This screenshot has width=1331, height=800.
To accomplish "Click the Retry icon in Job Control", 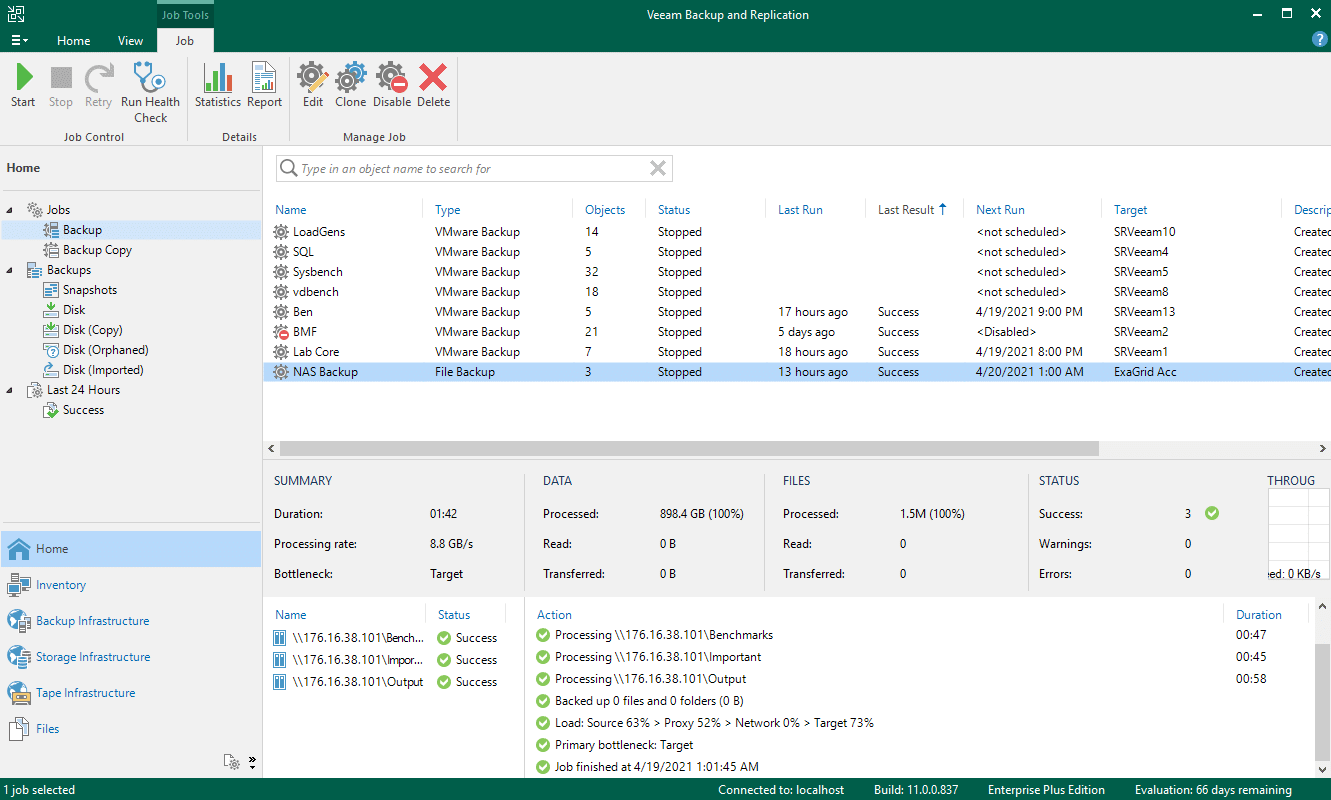I will (x=98, y=86).
